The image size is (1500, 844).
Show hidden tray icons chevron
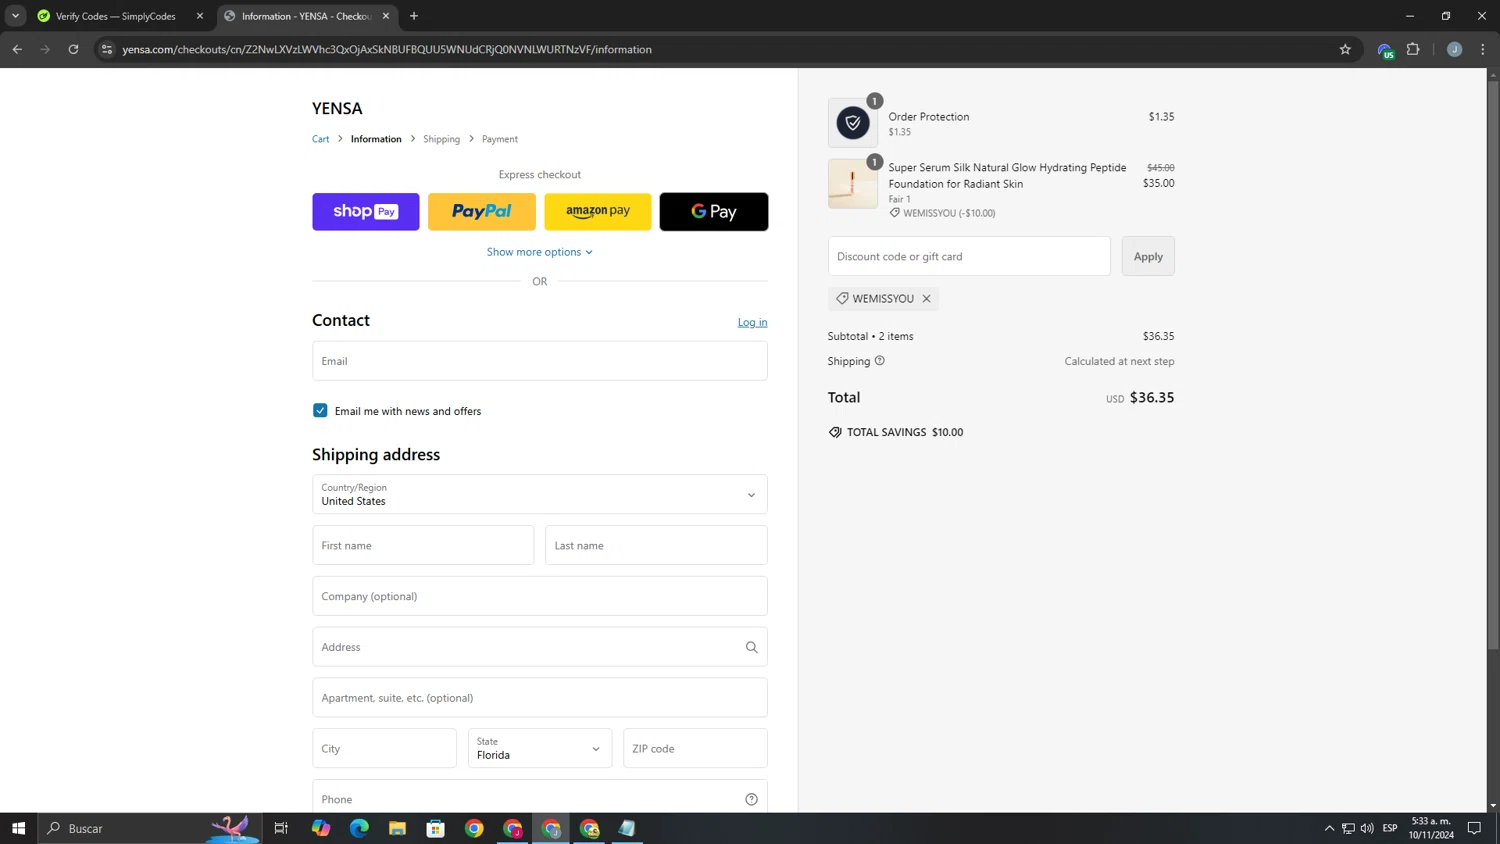point(1329,828)
